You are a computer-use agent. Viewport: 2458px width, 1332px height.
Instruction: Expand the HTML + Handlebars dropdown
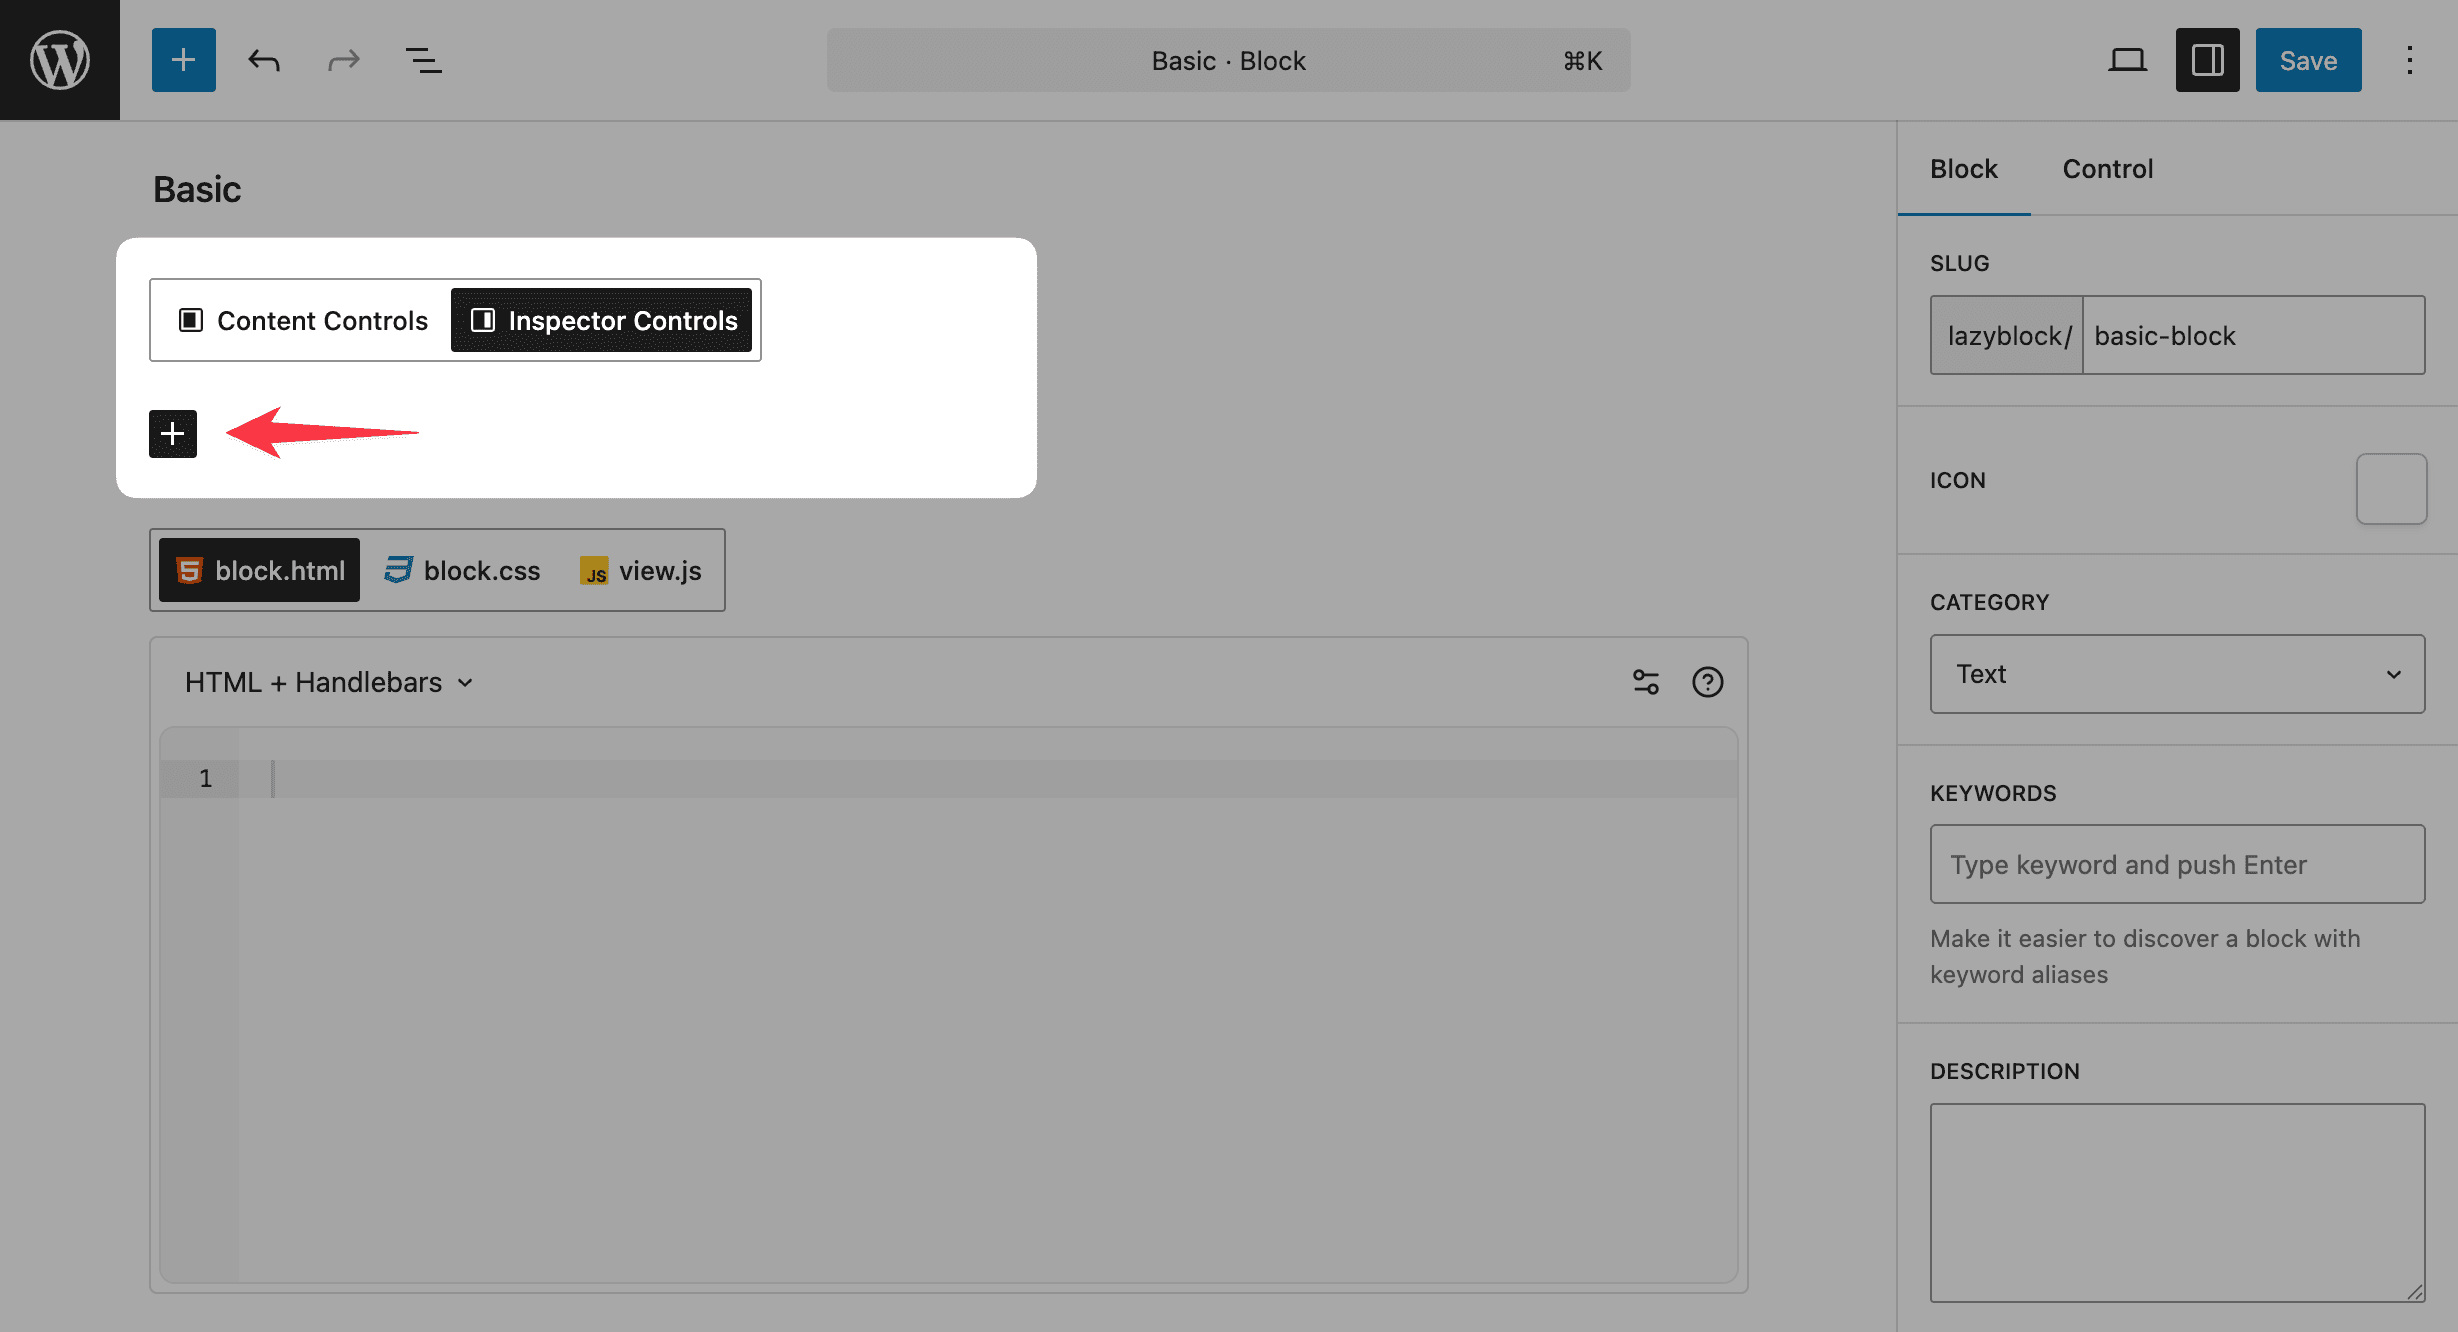(x=326, y=681)
